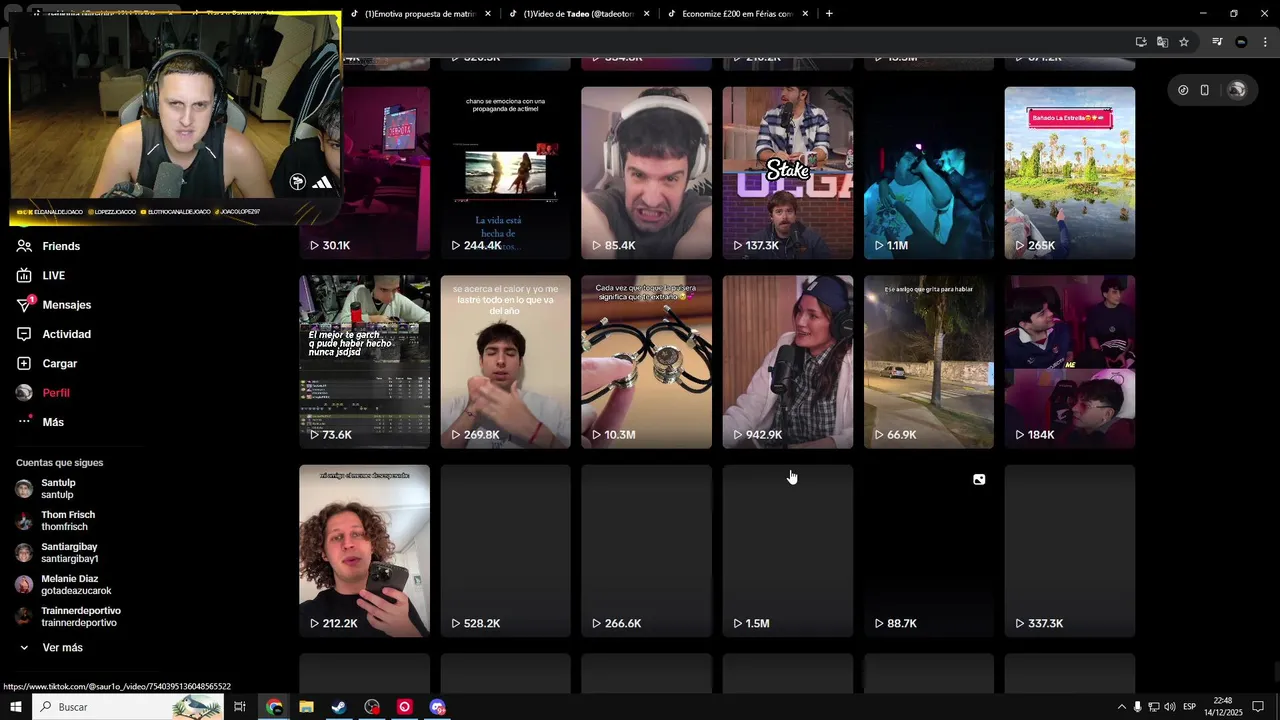
Task: Open Stake video with 137.3K views
Action: pos(788,173)
